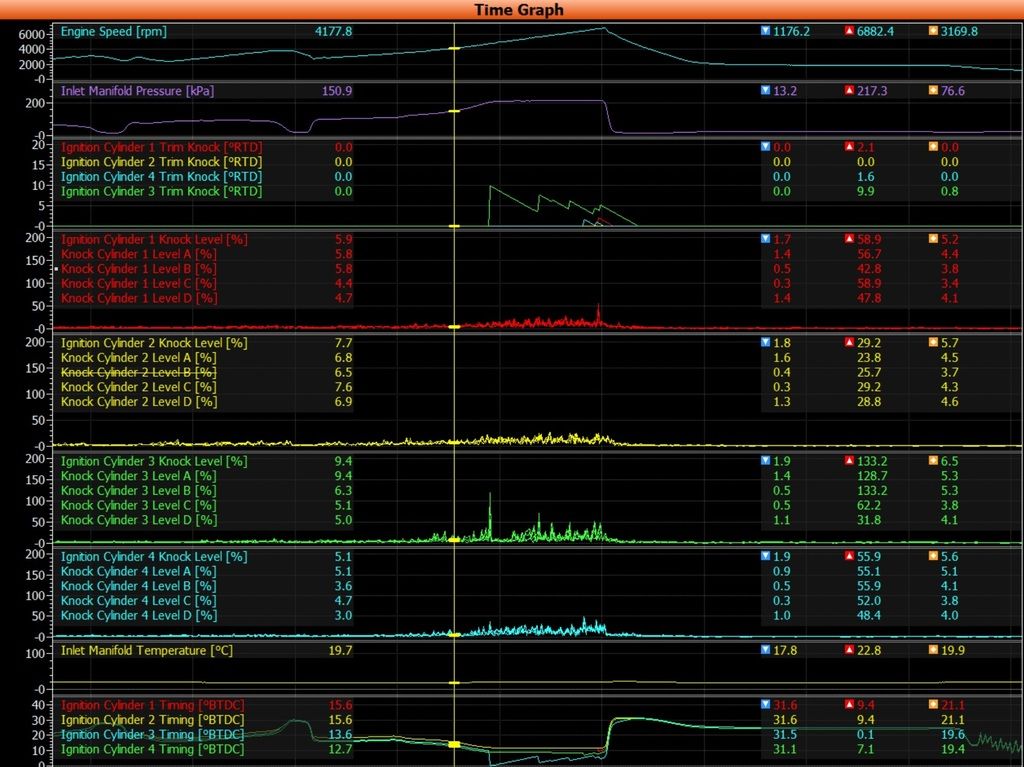
Task: Click the Cylinder 3 knock spike peak
Action: [x=490, y=494]
